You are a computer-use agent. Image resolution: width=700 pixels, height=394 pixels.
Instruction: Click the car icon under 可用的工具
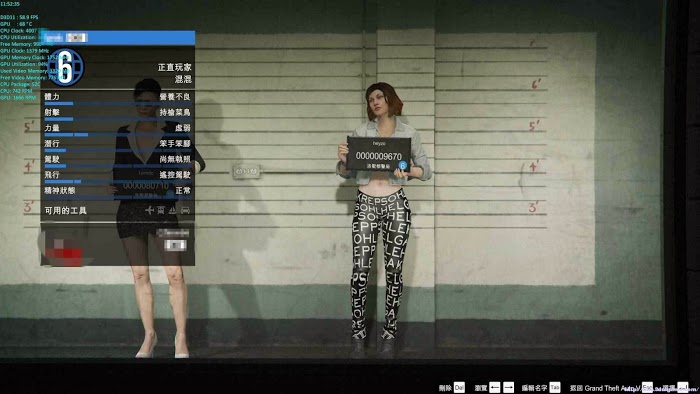pos(185,210)
